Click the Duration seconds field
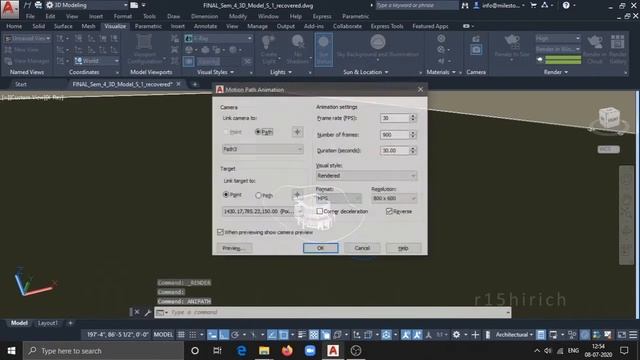Screen dimensions: 640x360 click(x=394, y=151)
